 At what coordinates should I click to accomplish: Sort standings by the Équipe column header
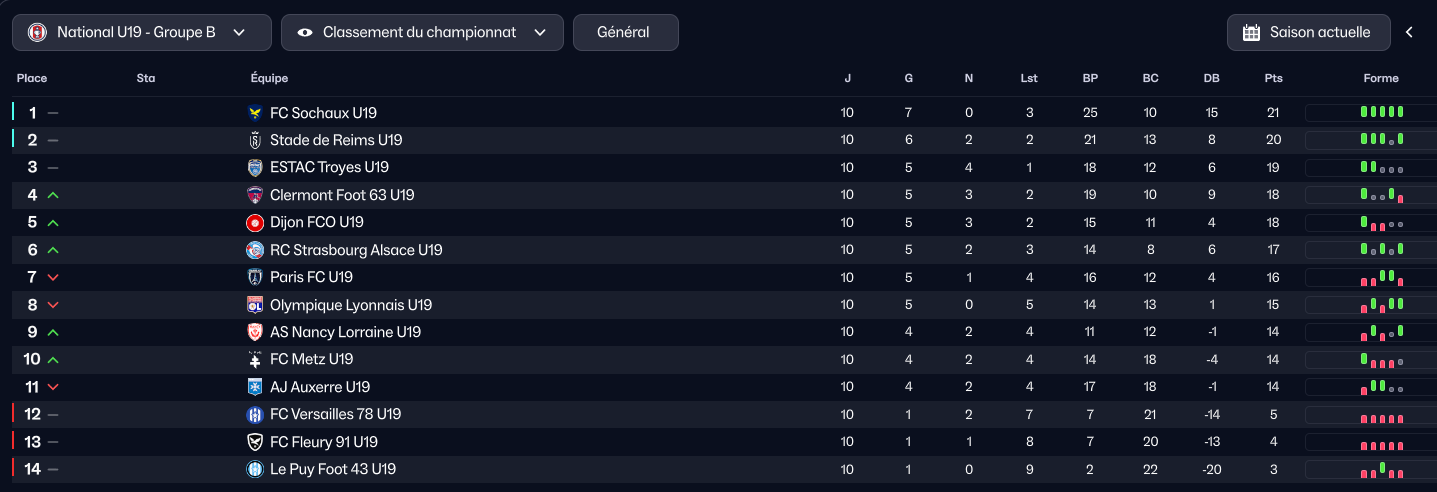(269, 78)
